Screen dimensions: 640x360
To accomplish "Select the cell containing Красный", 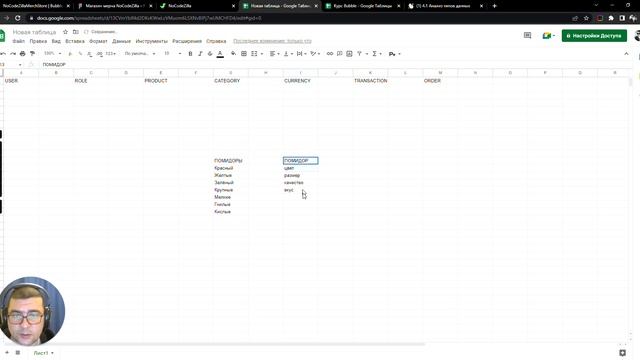I will 231,168.
